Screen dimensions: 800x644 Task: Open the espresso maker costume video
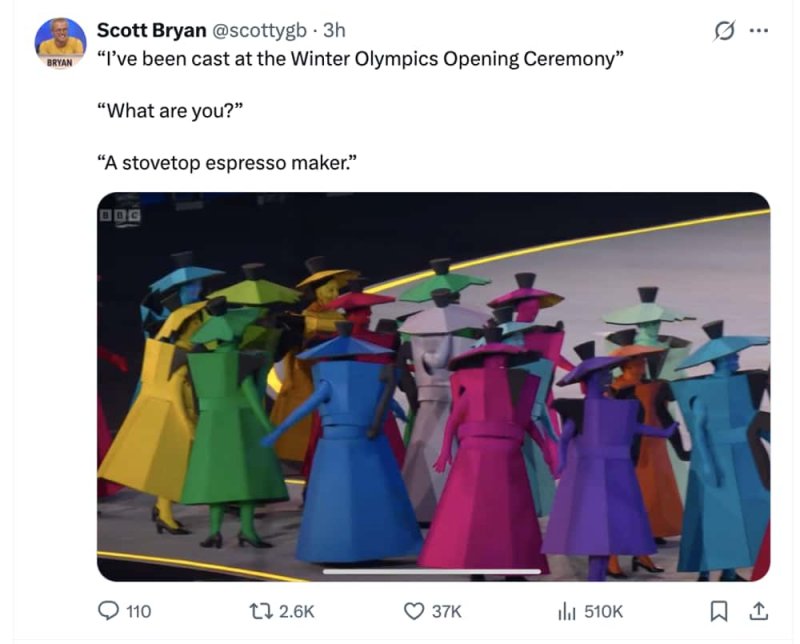pos(433,386)
